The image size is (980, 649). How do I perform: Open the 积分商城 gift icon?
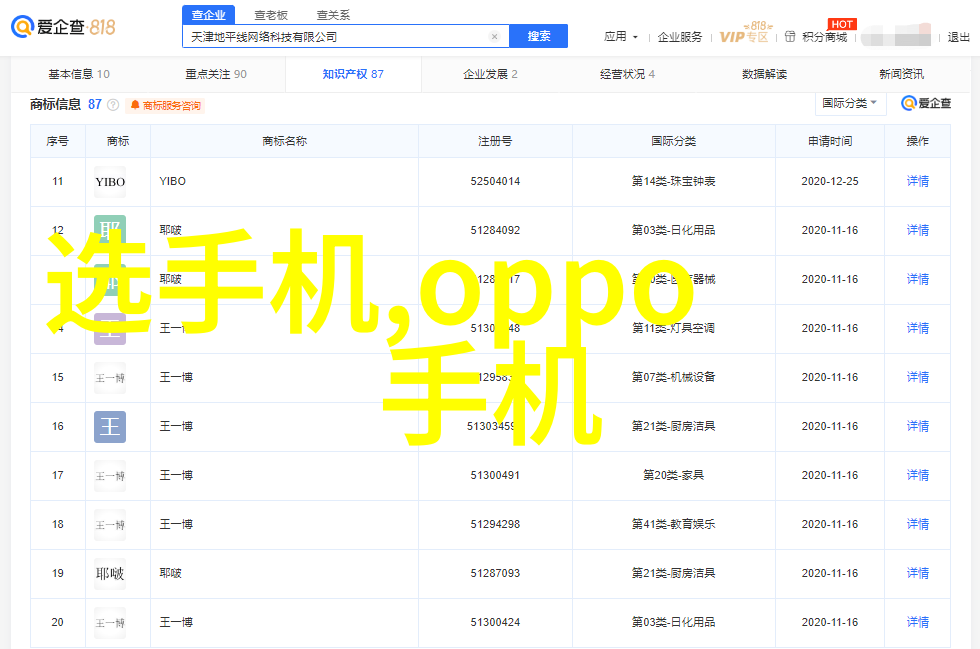(790, 37)
